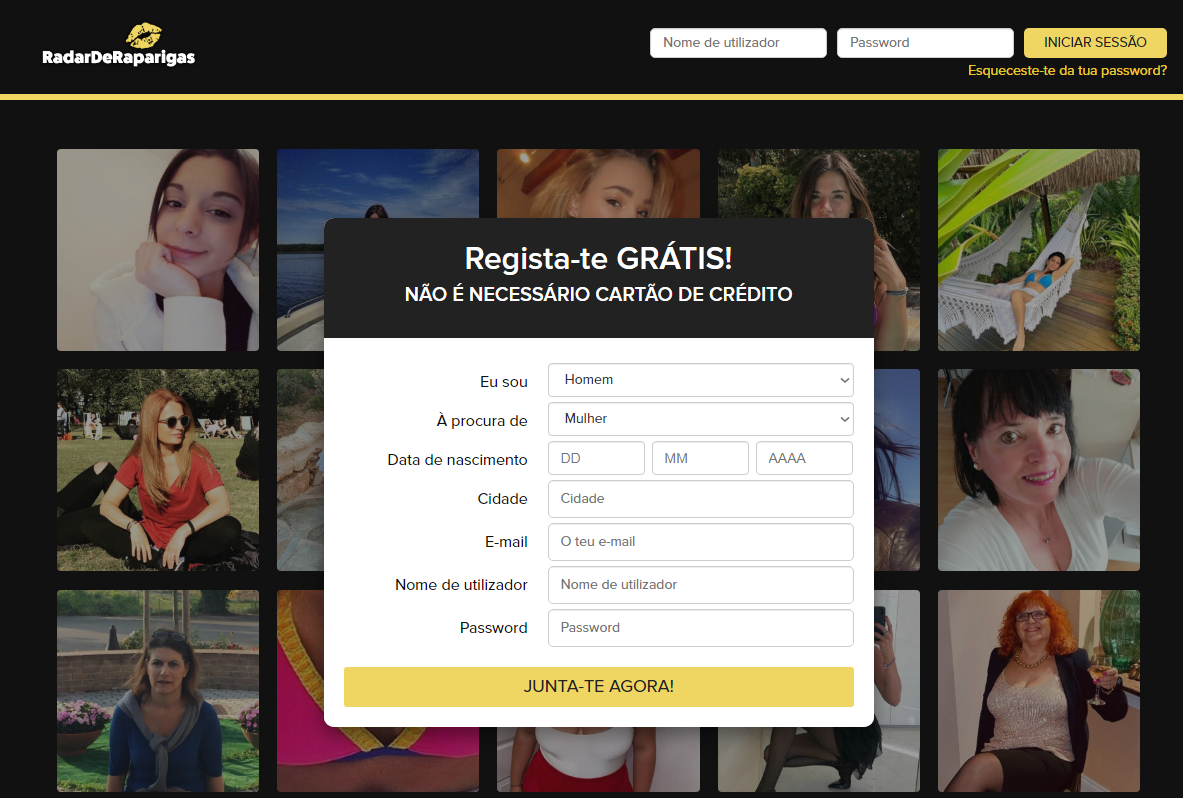The width and height of the screenshot is (1183, 798).
Task: Select the photo of woman holding wine glass
Action: (1038, 690)
